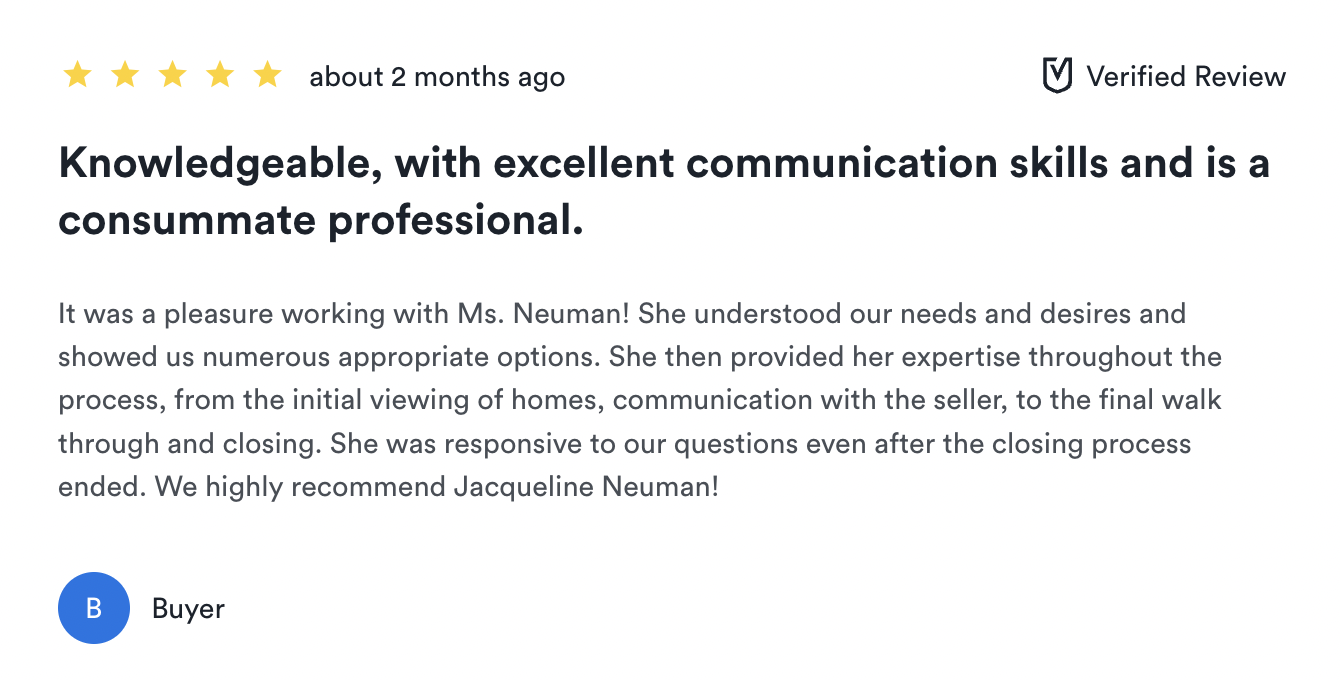Click the first rating star
The image size is (1340, 680).
click(77, 75)
